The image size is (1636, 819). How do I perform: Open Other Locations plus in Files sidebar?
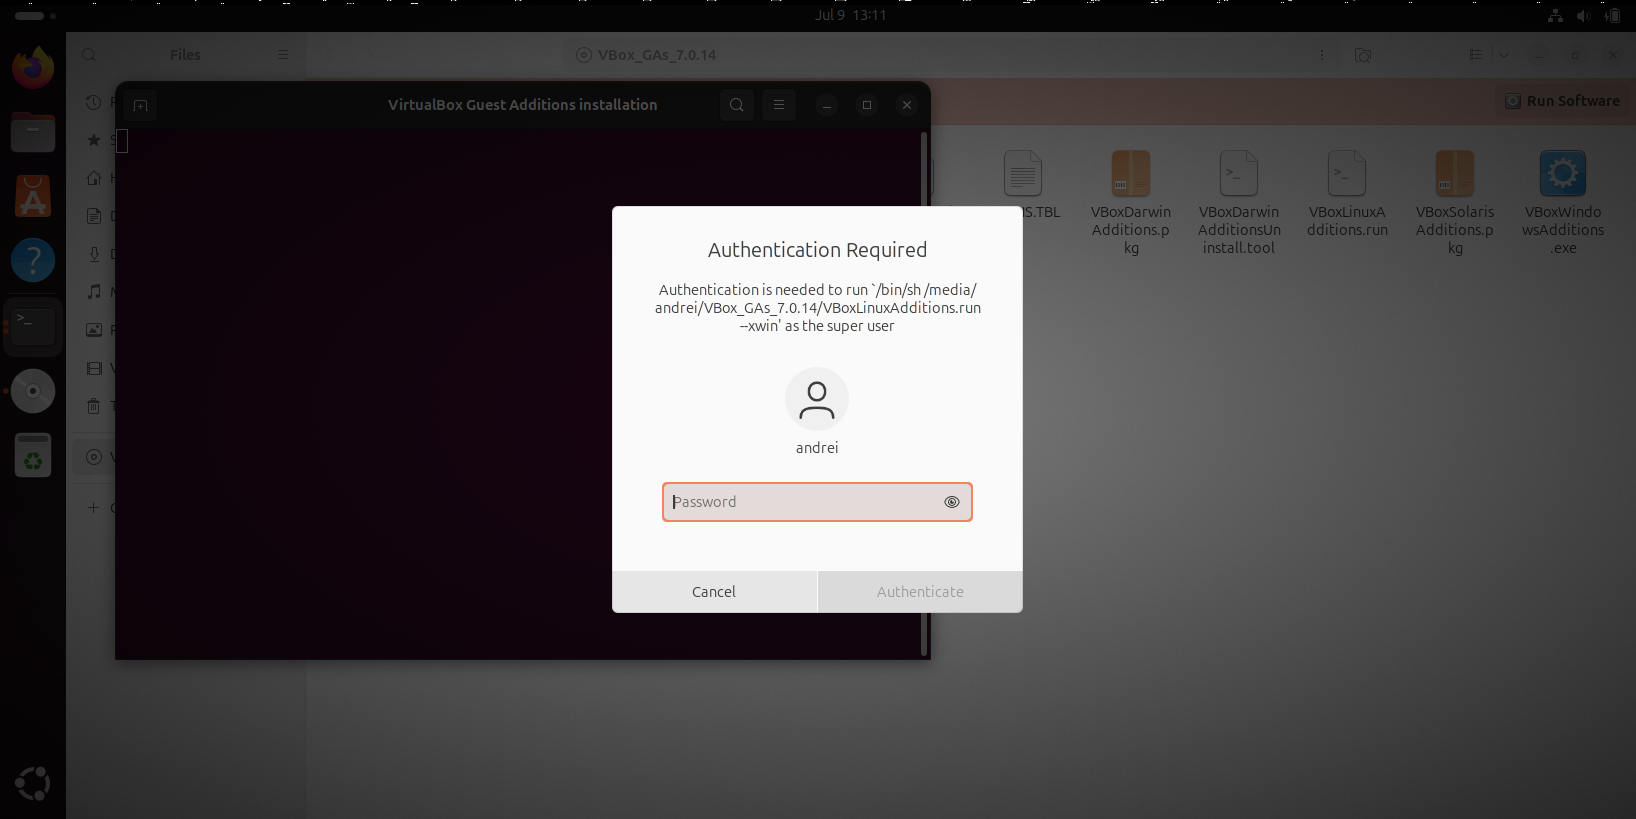[x=94, y=508]
